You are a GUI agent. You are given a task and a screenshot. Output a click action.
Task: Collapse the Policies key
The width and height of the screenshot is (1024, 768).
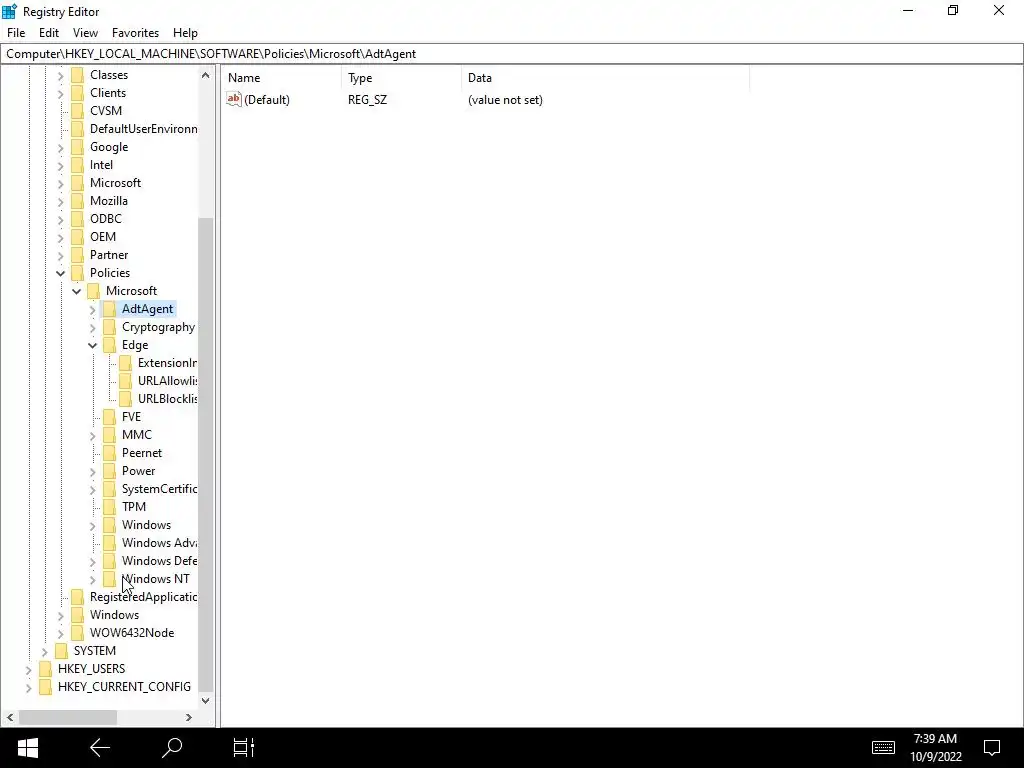pos(60,273)
